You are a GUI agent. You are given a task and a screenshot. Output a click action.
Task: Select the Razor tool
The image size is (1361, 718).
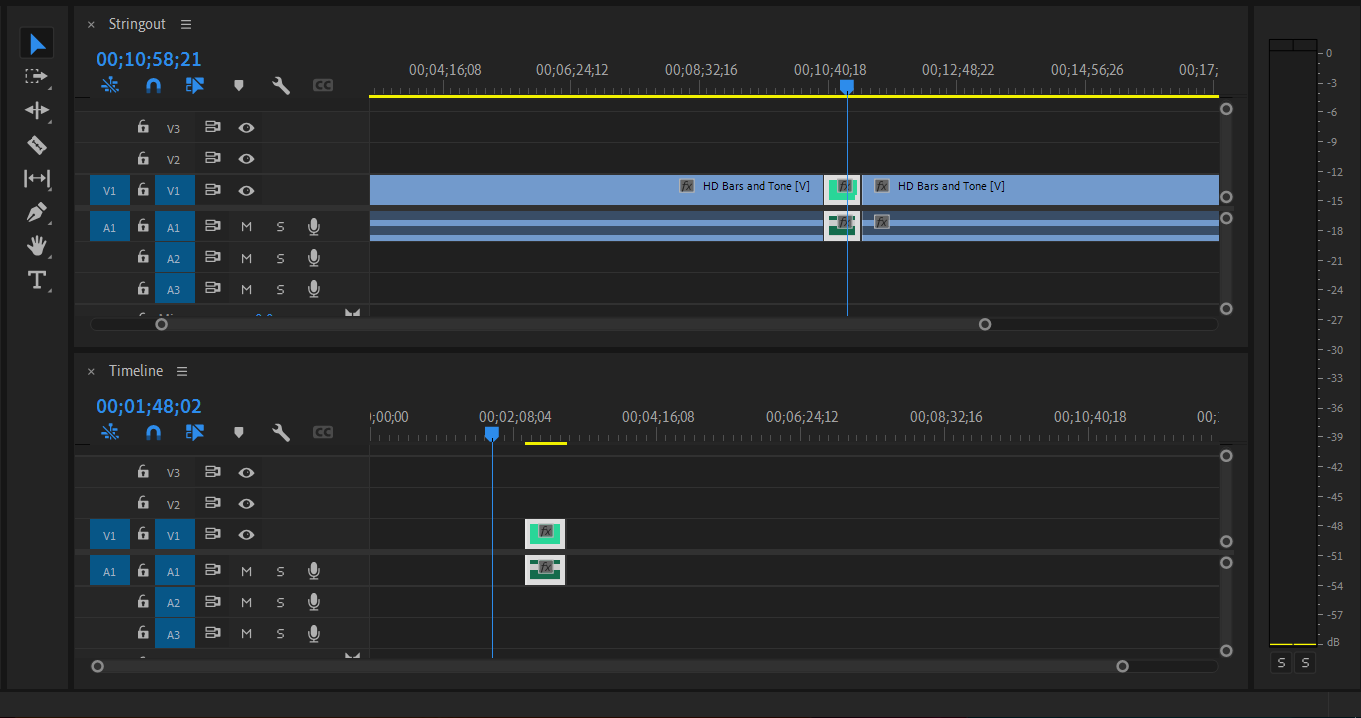[37, 145]
